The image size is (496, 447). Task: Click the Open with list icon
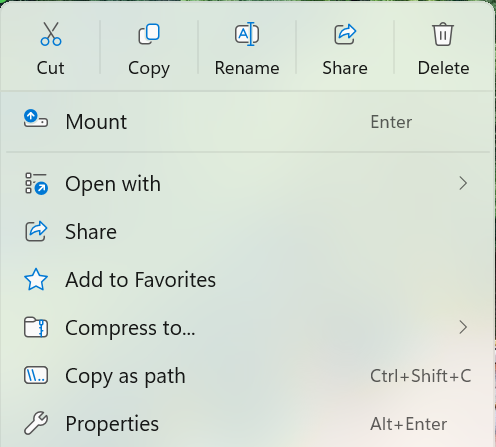point(36,183)
